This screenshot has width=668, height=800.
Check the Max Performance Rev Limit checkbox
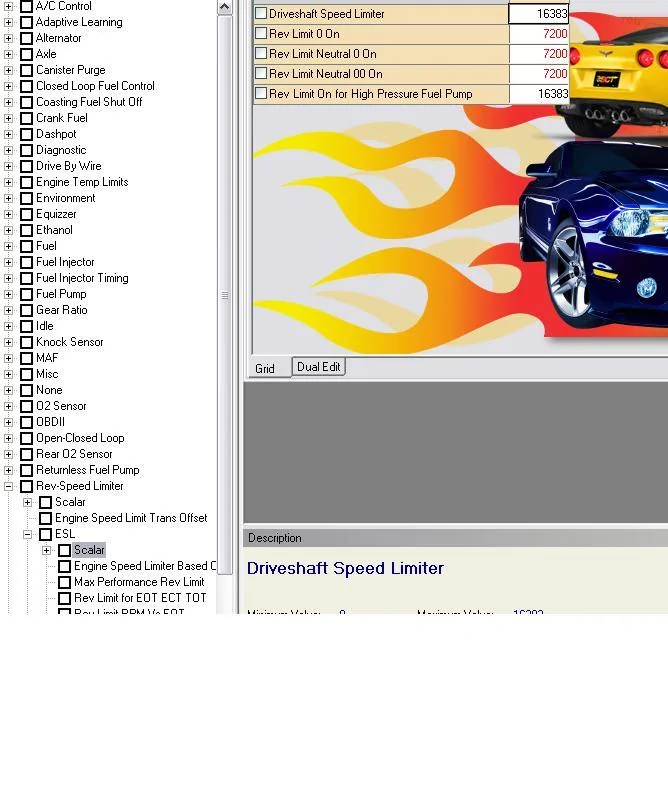(64, 582)
